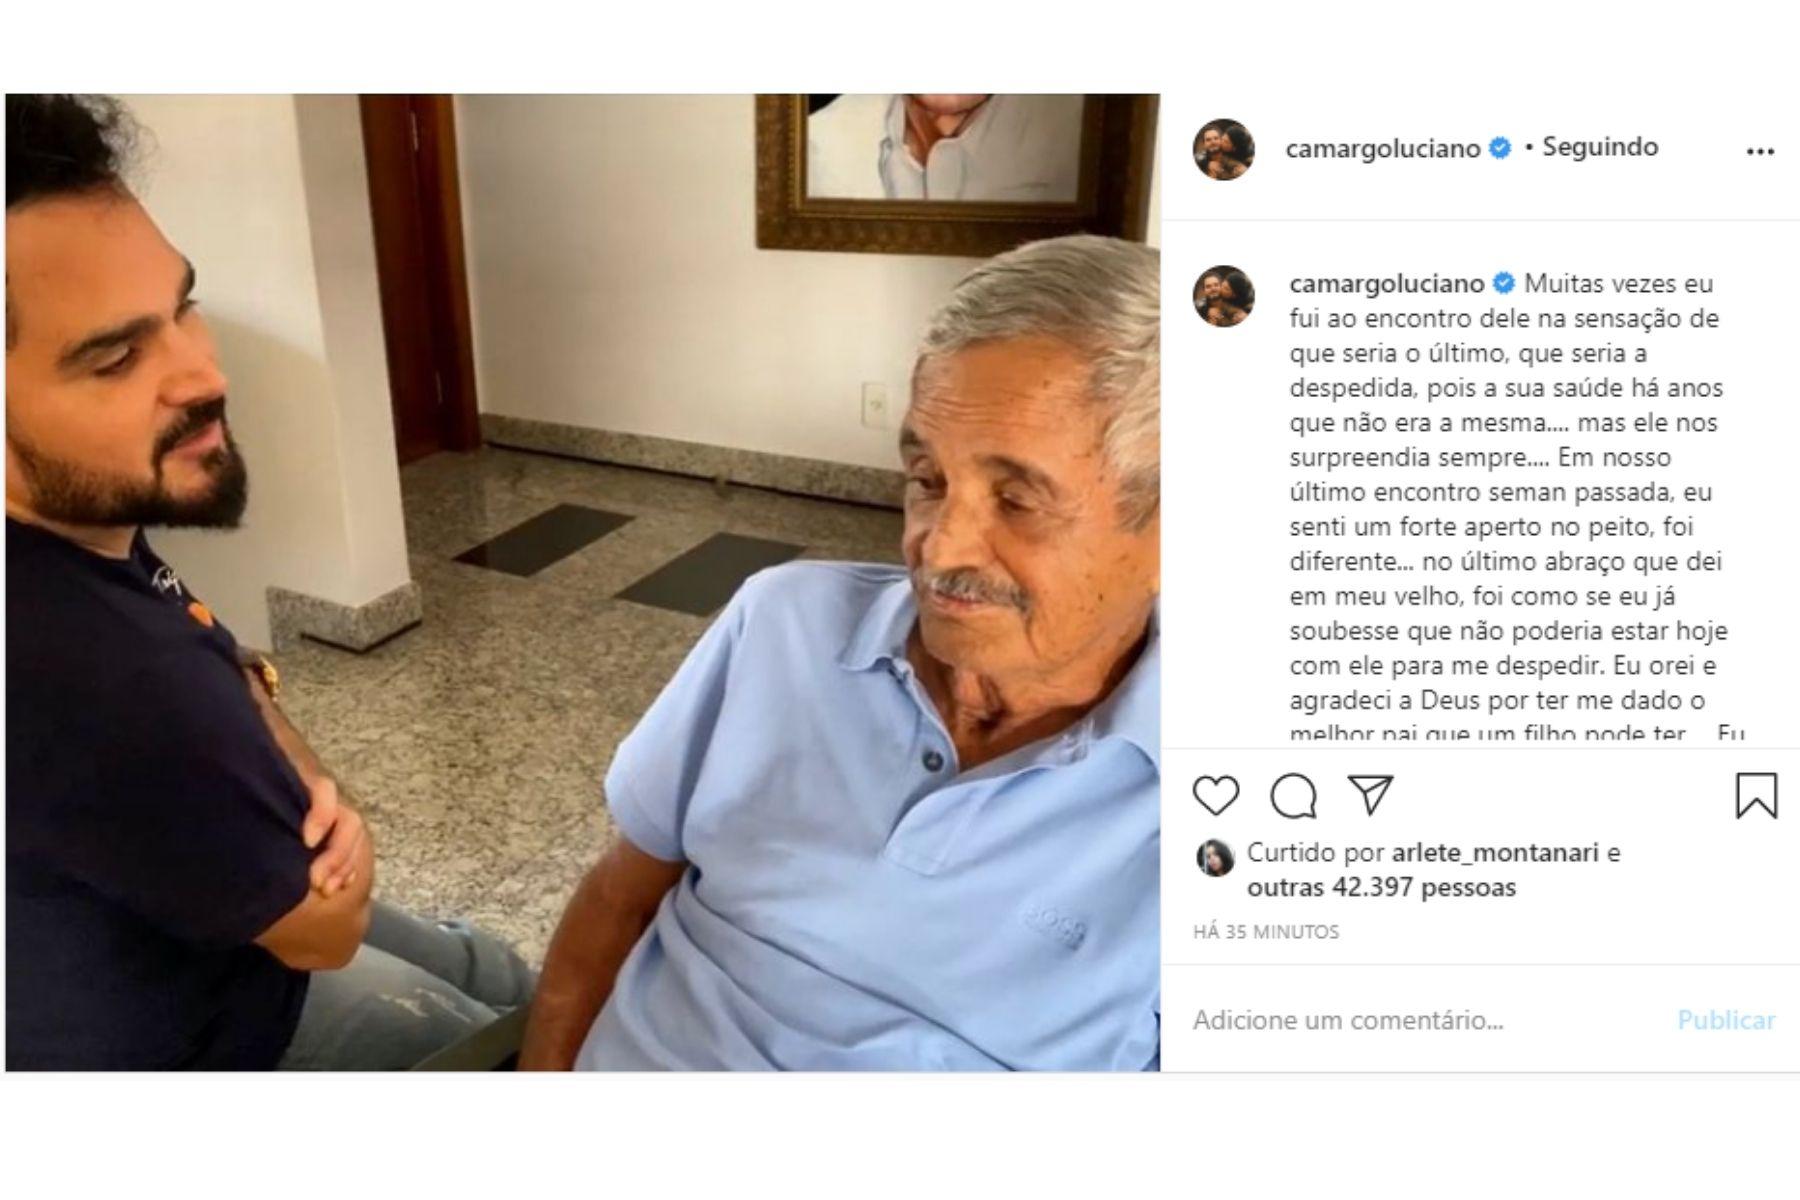Click the HÁ 35 MINUTOS timestamp
The image size is (1800, 1200).
coord(1266,932)
